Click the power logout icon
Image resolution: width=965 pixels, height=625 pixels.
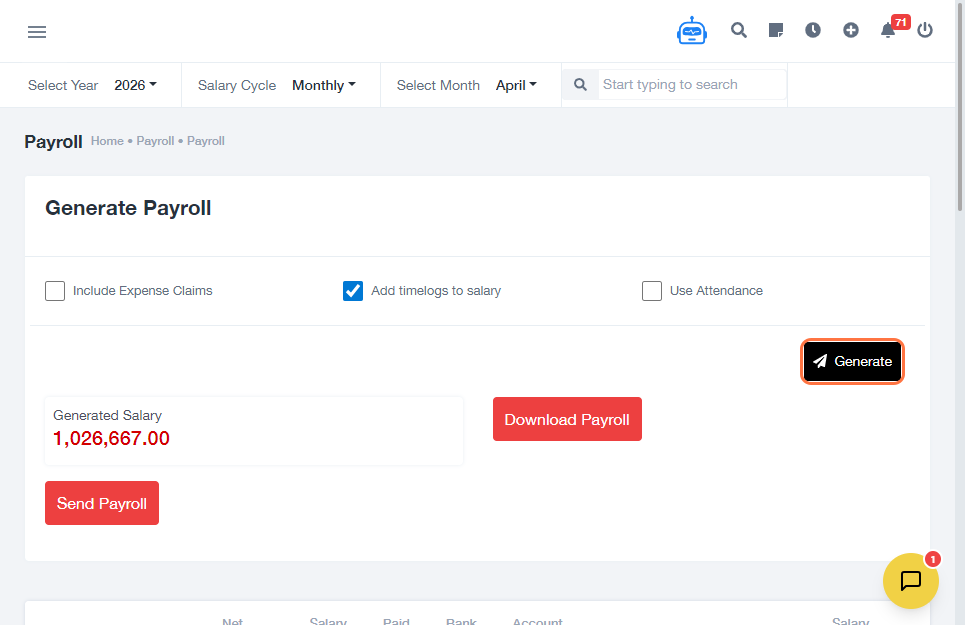[925, 31]
